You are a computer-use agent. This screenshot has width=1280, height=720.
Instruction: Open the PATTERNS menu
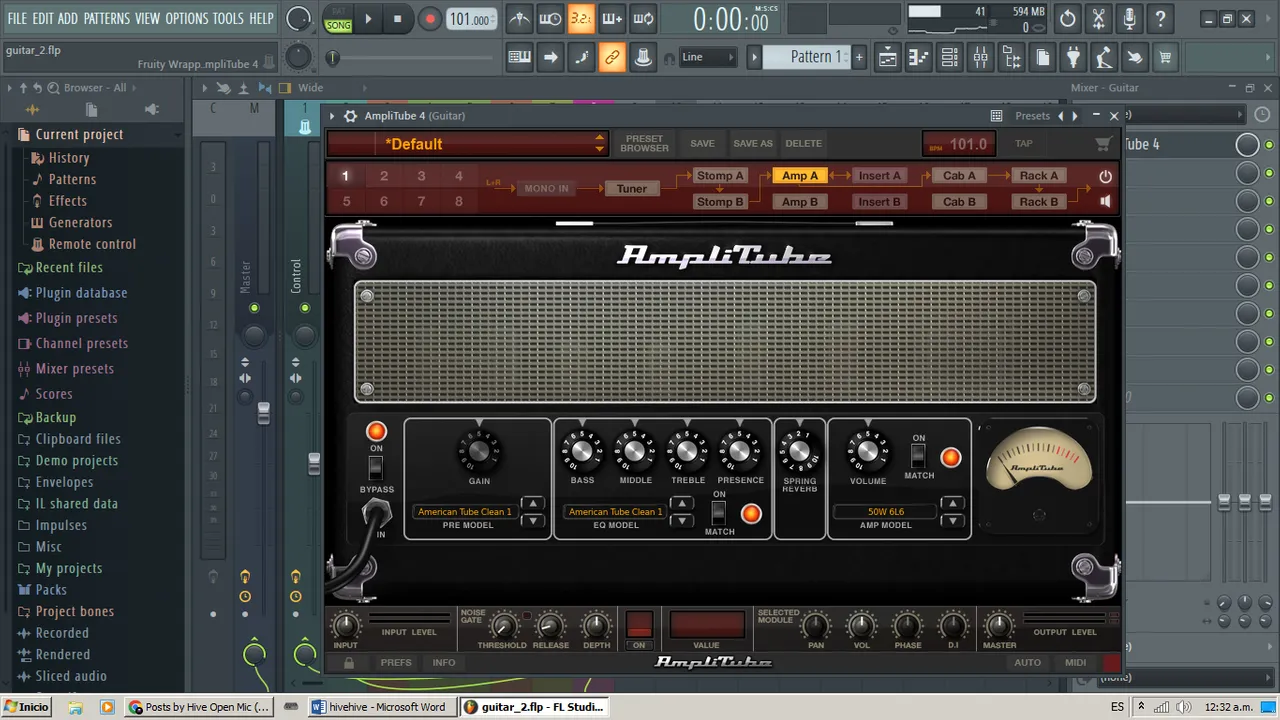click(106, 19)
